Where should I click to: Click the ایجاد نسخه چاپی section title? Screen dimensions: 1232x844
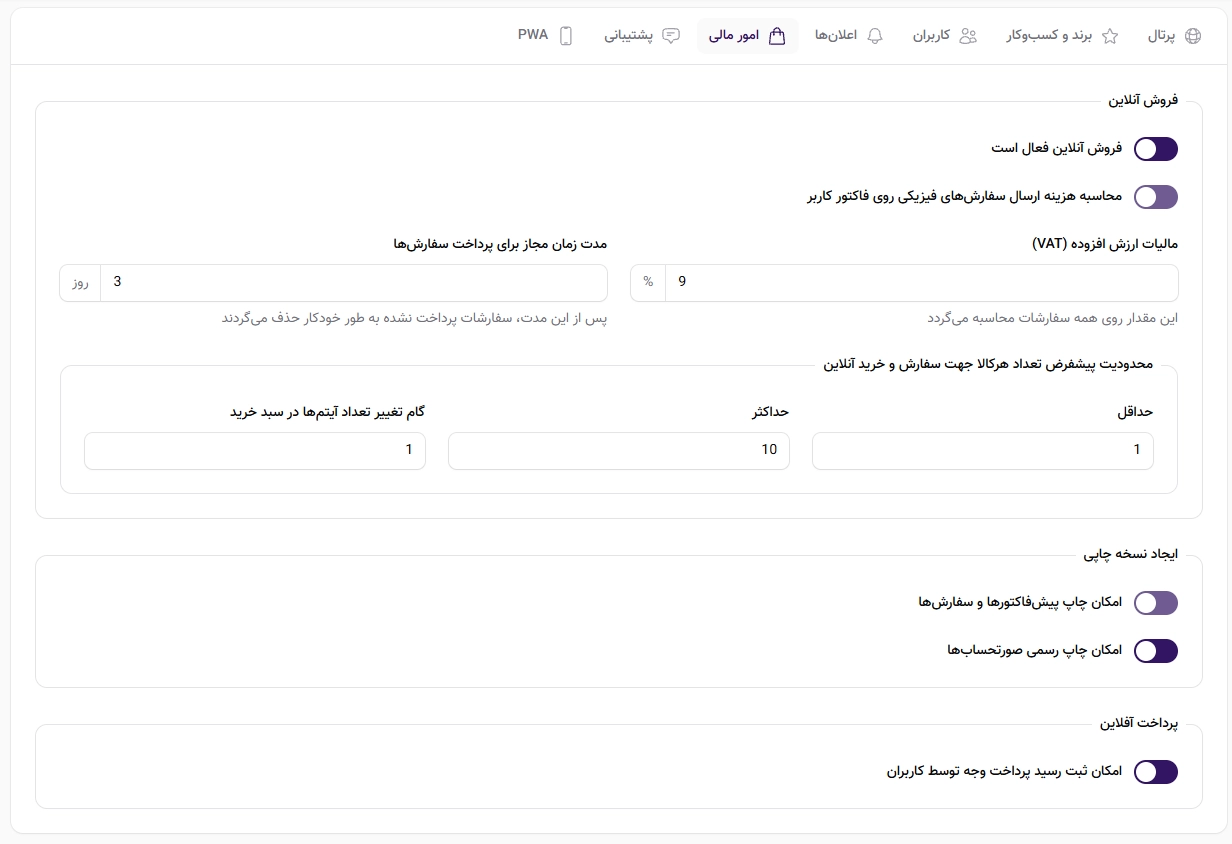tap(1131, 554)
